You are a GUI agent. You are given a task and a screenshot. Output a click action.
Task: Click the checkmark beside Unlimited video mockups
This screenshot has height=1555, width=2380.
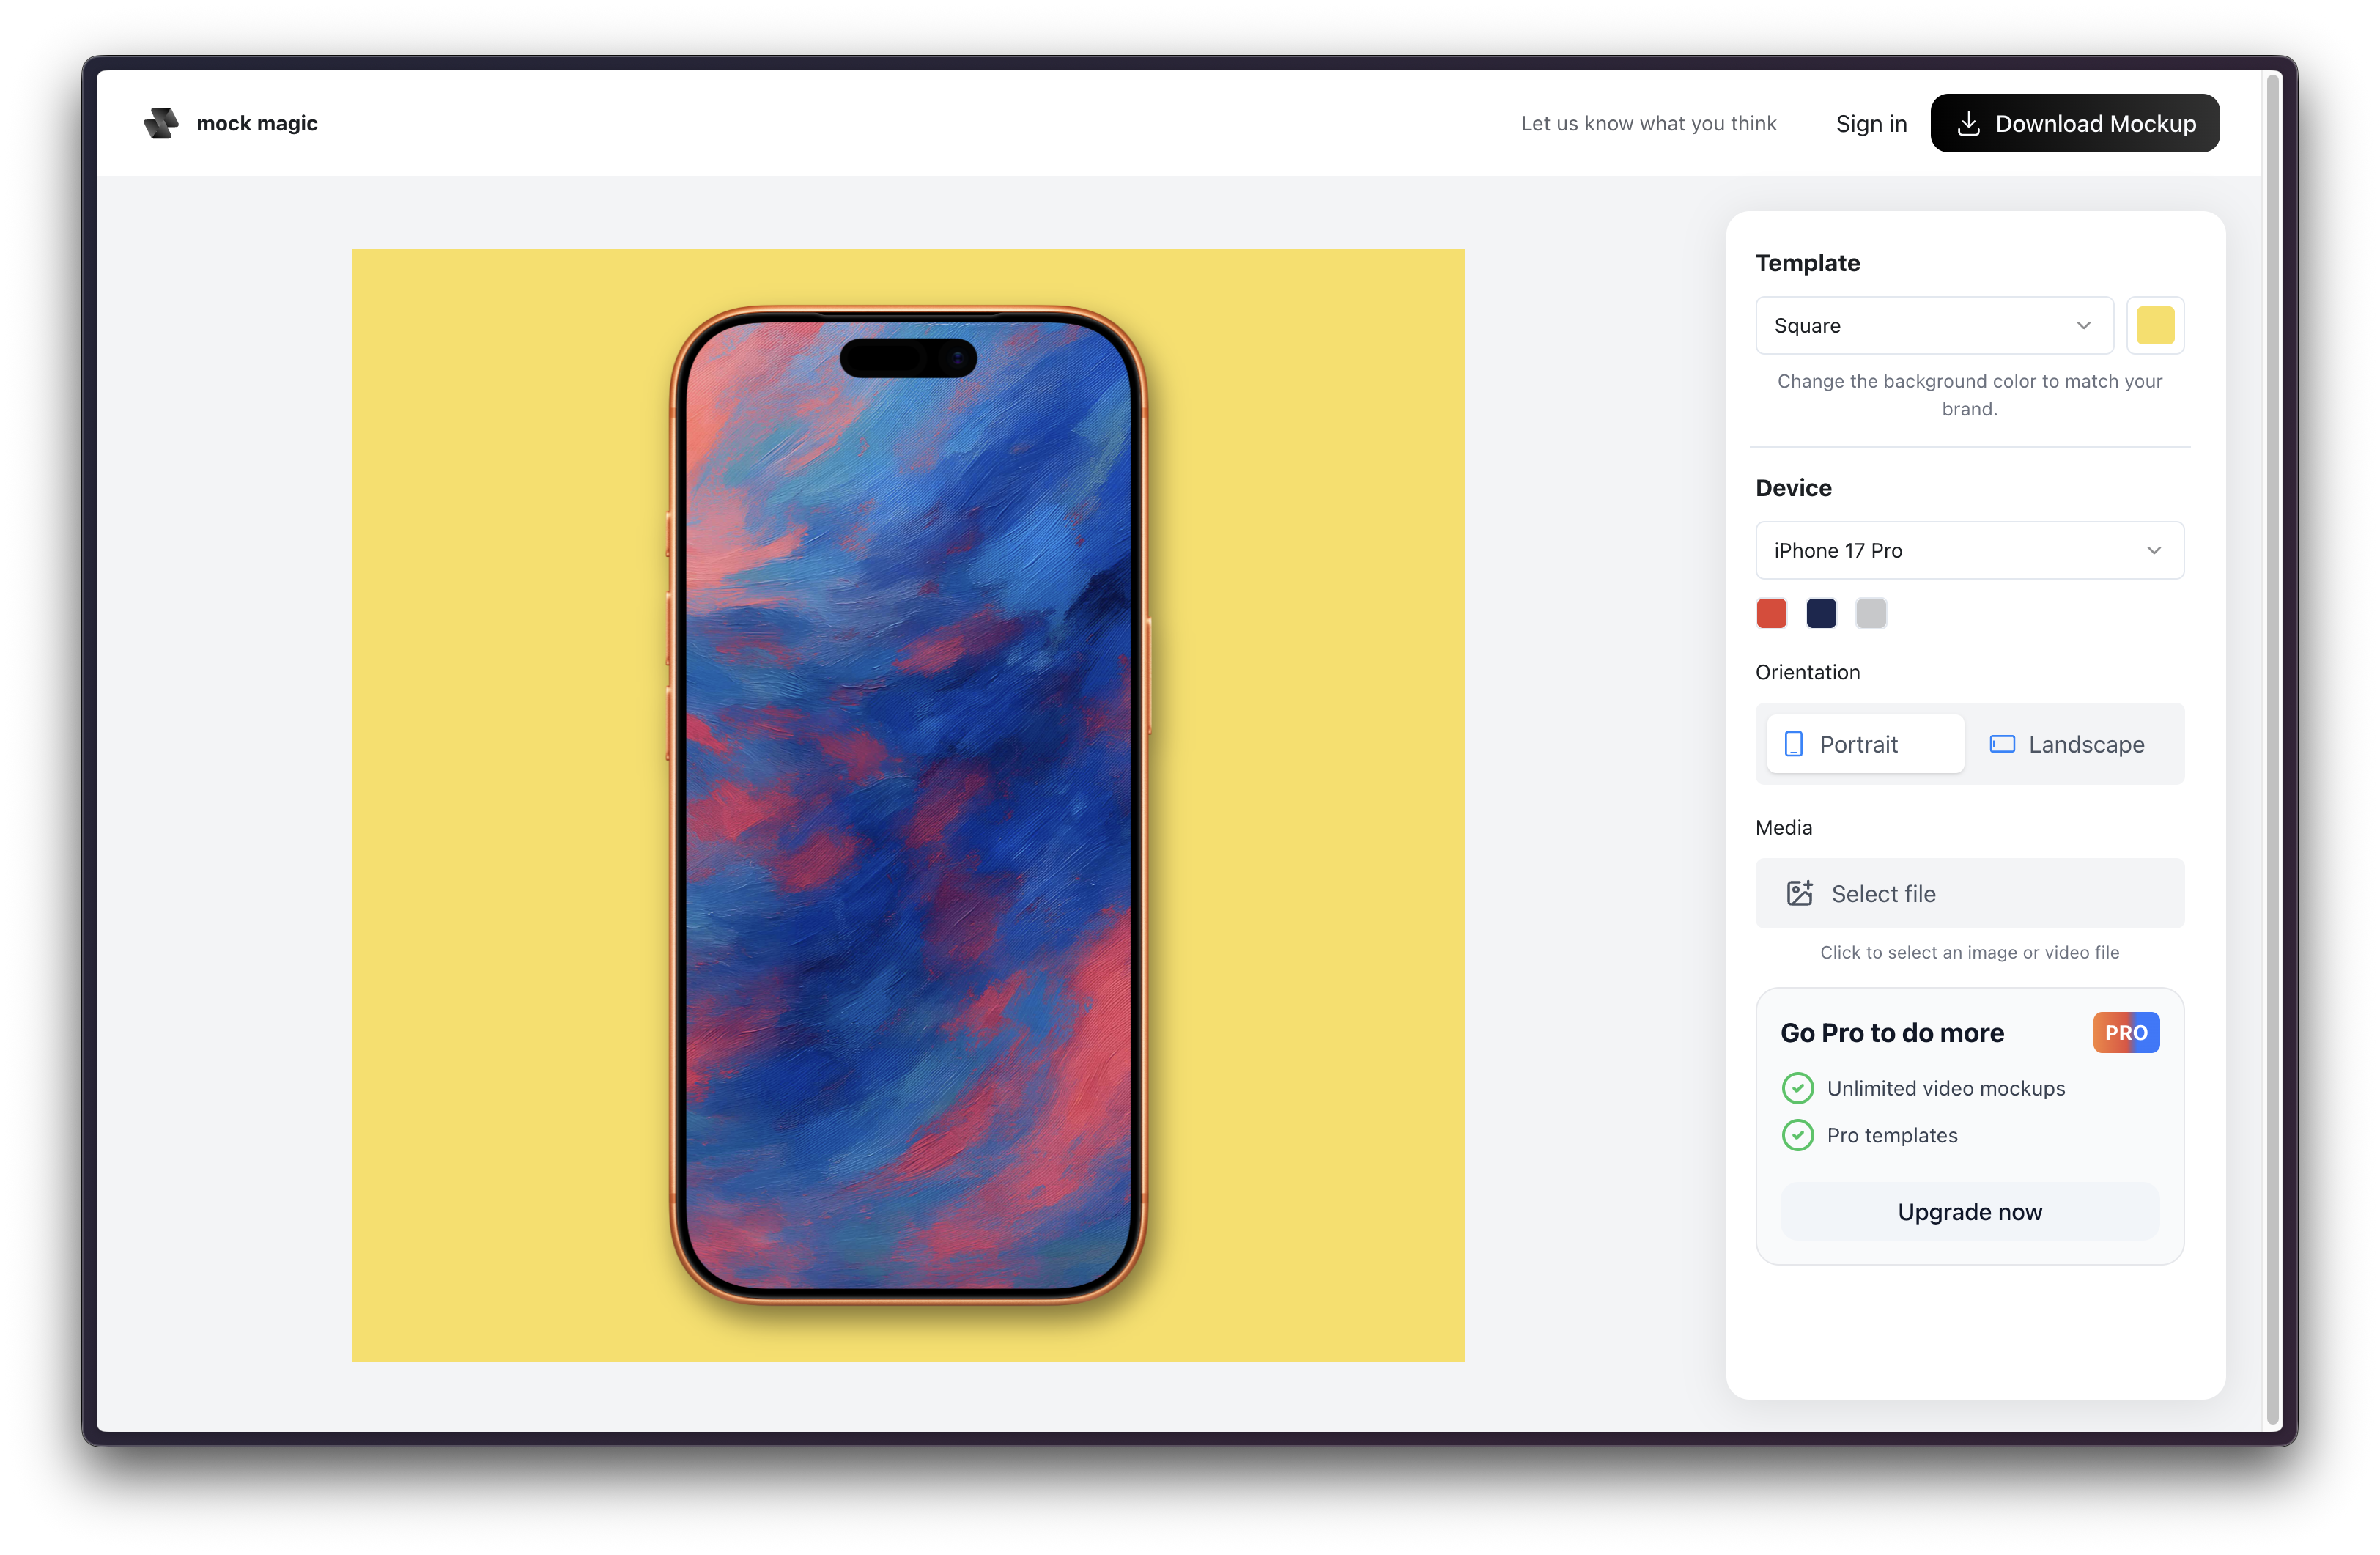pos(1798,1088)
